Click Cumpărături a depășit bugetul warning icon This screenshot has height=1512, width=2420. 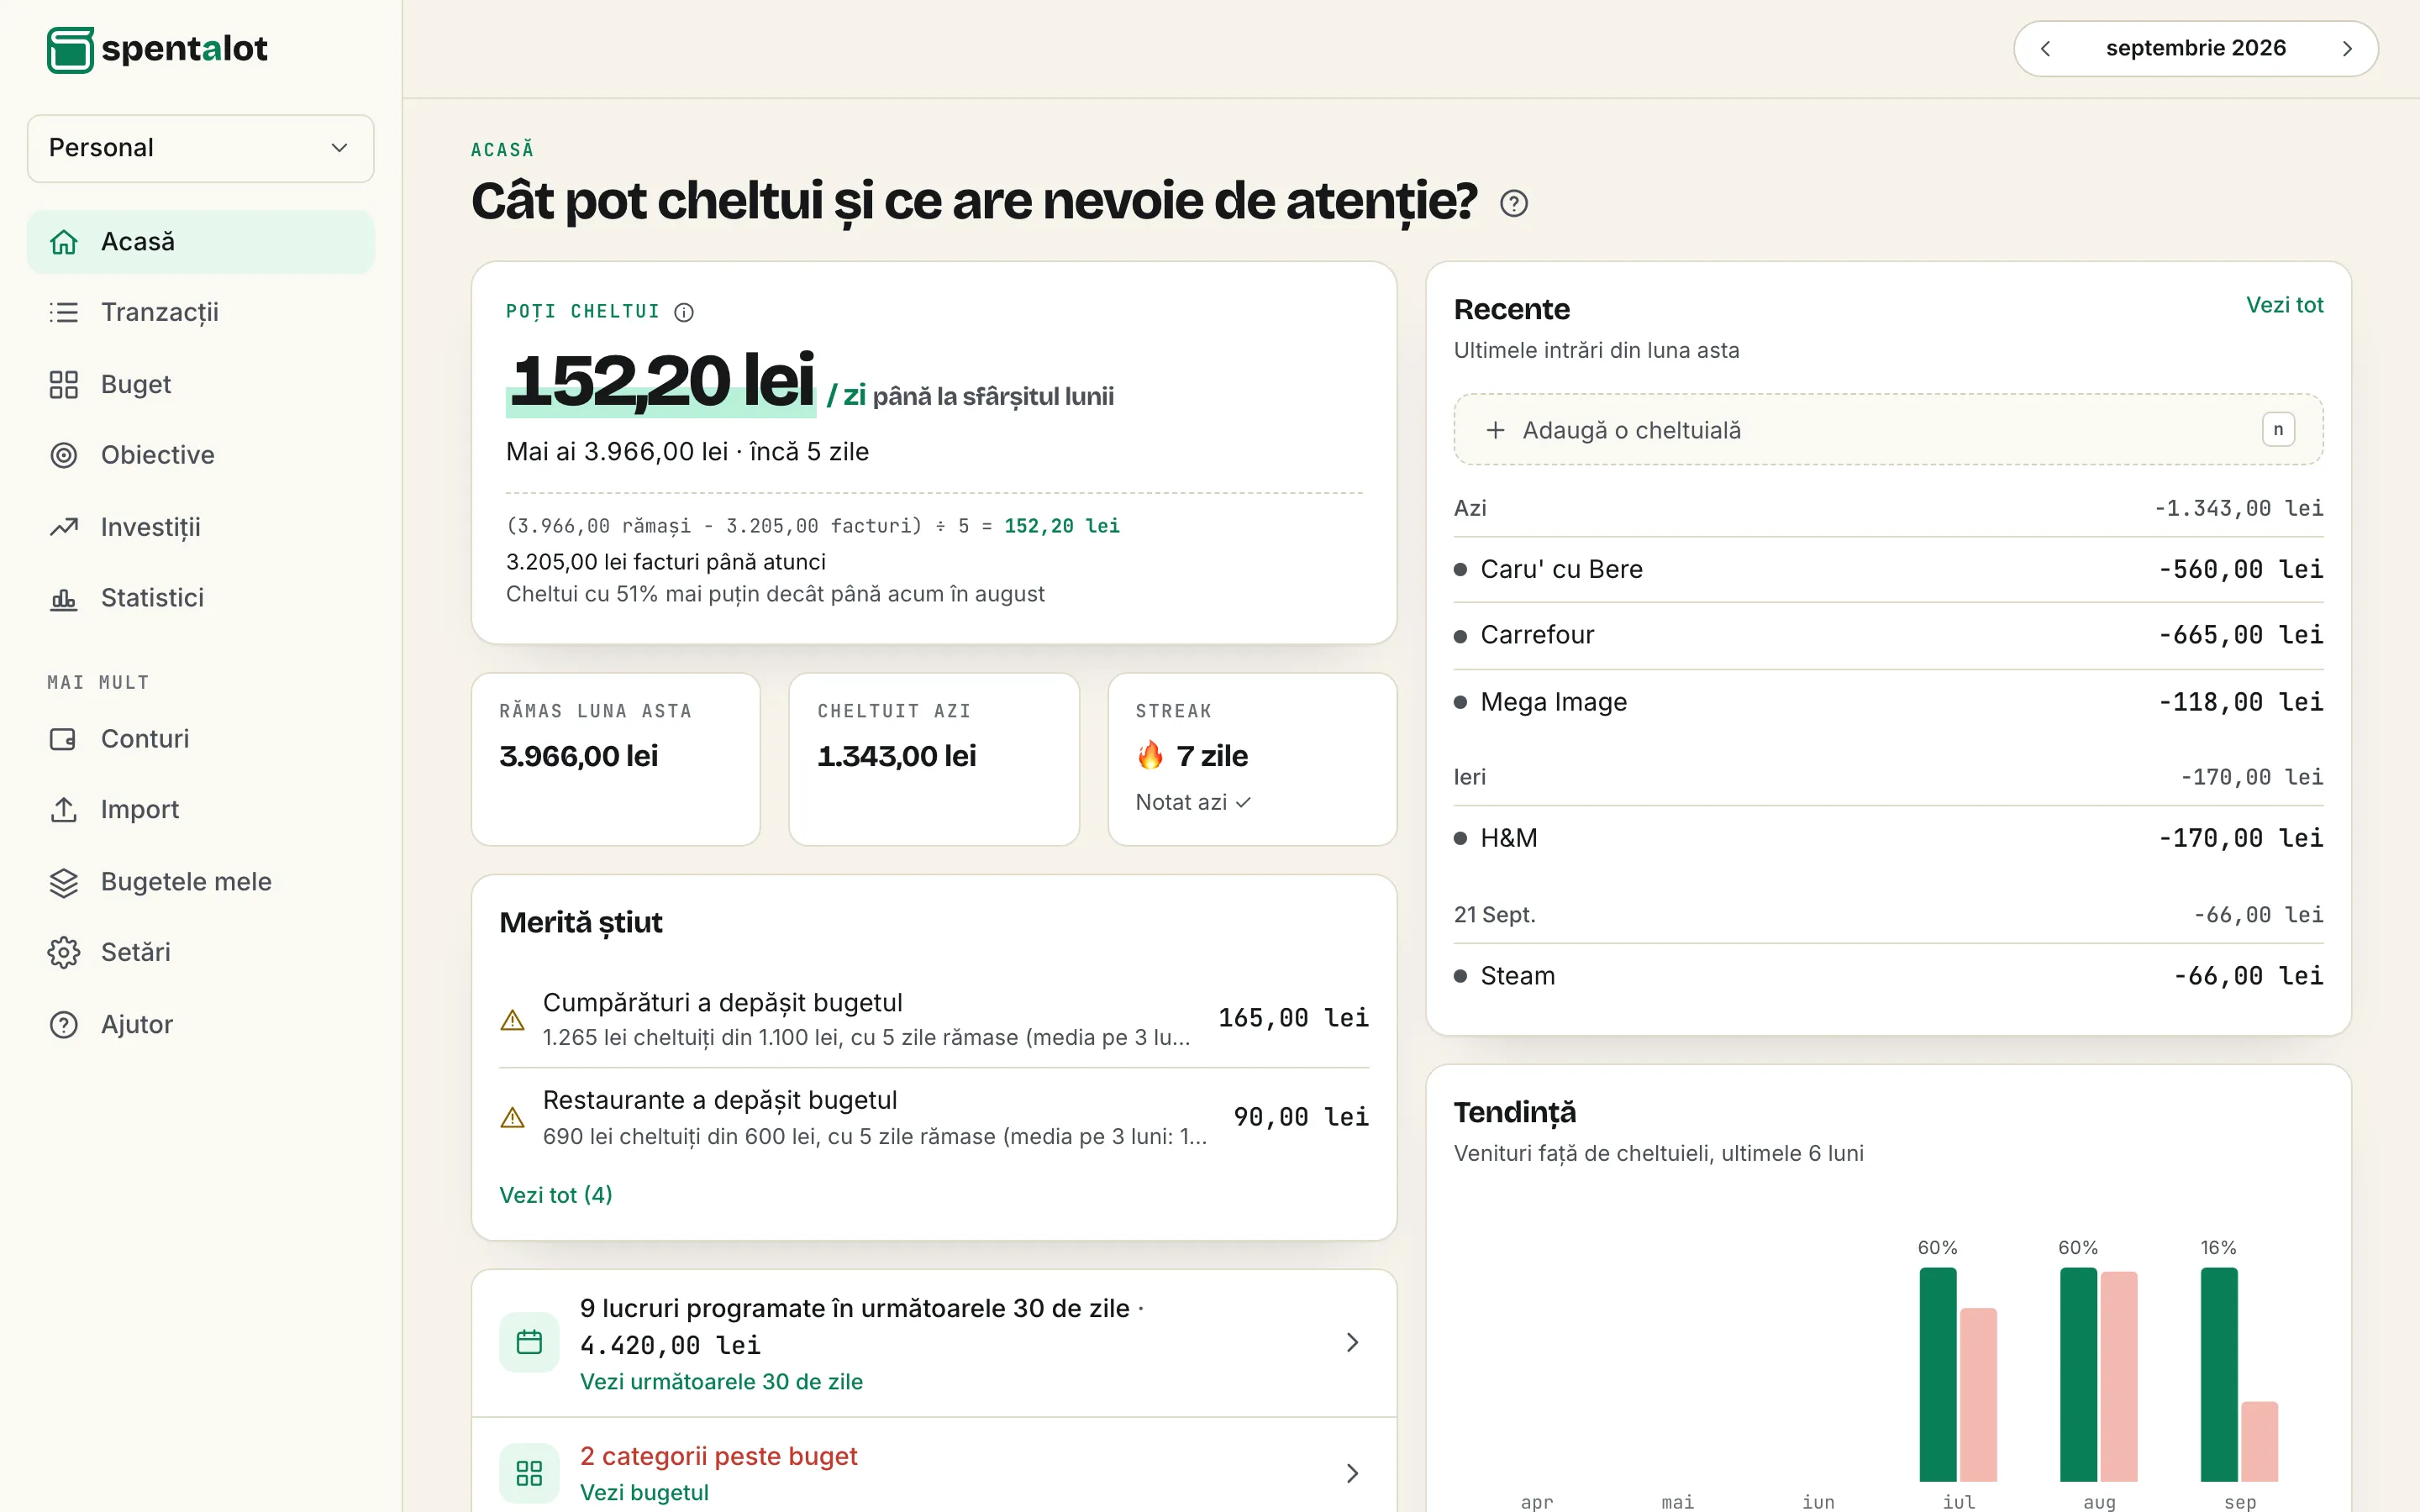click(x=512, y=1020)
